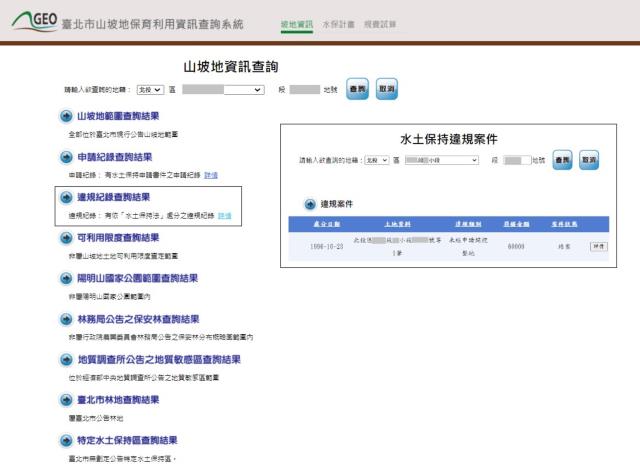Open the 規費試算 tab
The height and width of the screenshot is (470, 640).
[x=380, y=24]
